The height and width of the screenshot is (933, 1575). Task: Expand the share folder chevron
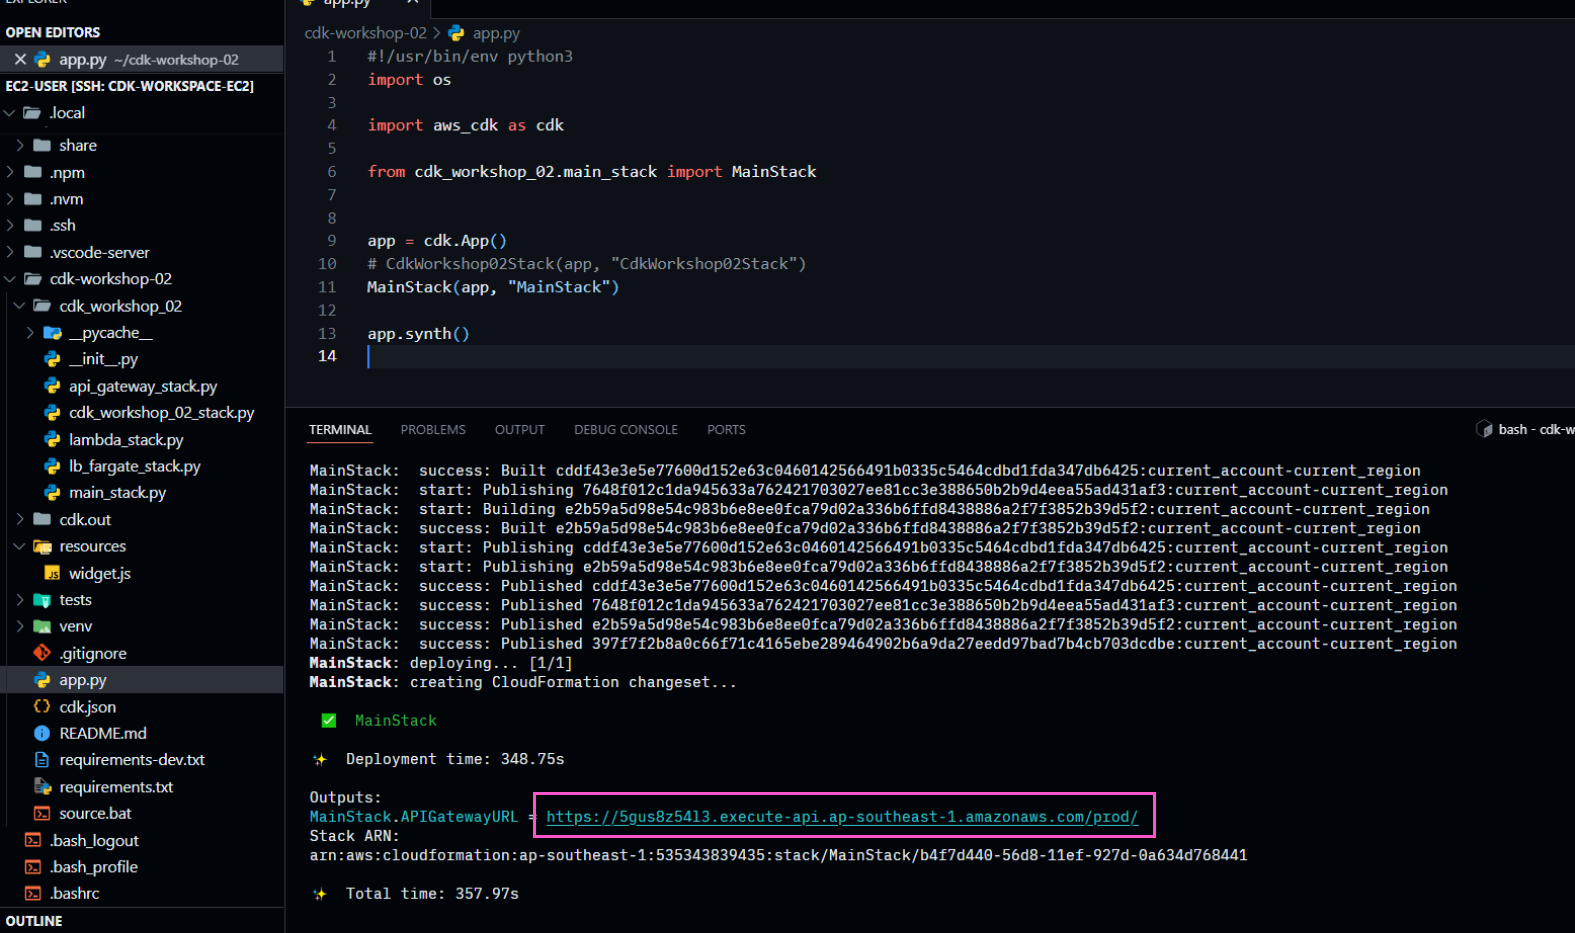tap(20, 146)
